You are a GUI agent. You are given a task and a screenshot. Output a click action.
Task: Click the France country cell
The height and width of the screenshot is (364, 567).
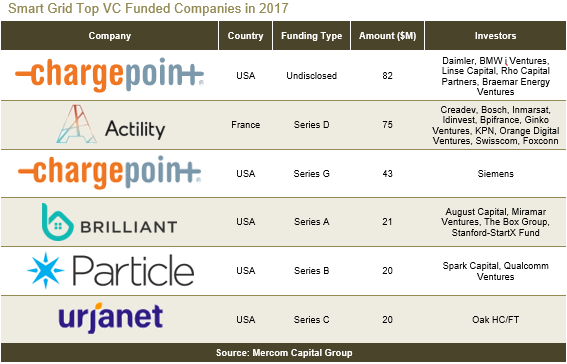246,125
